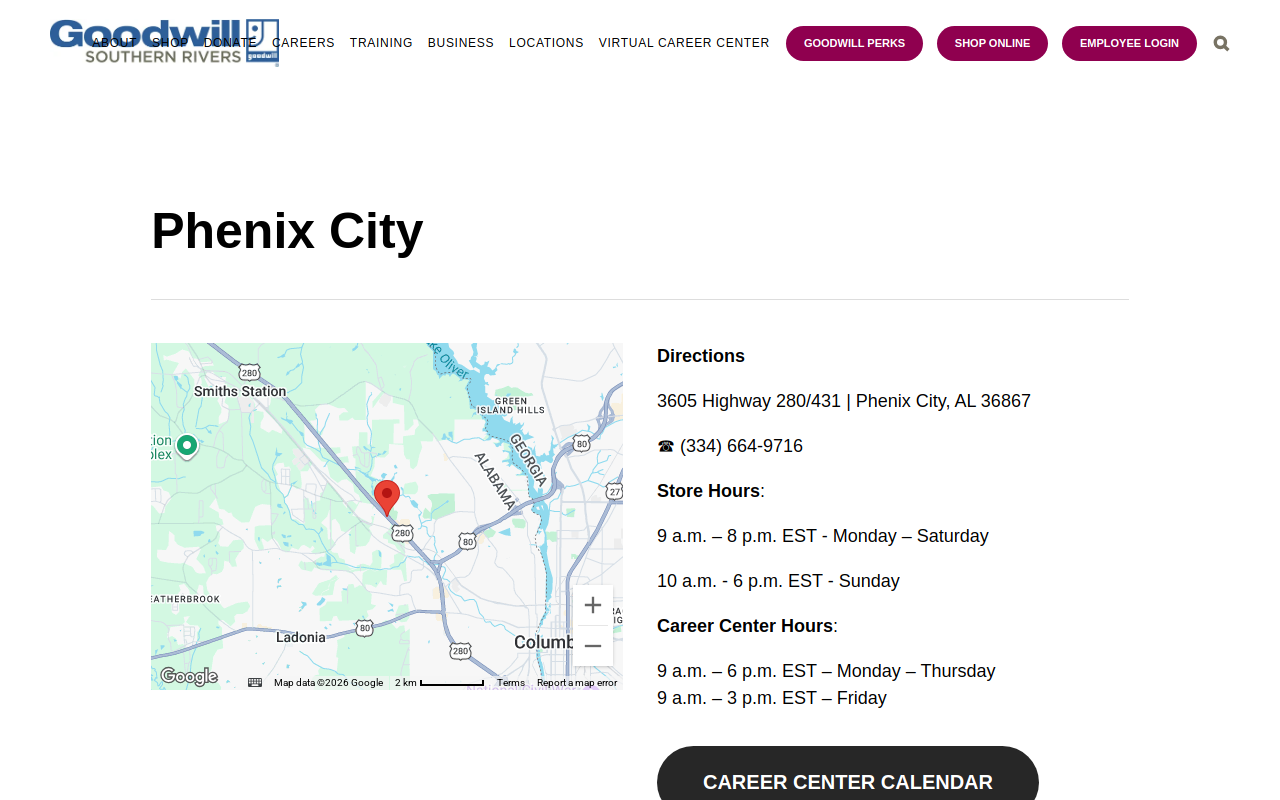
Task: Open Virtual Career Center page
Action: point(684,43)
